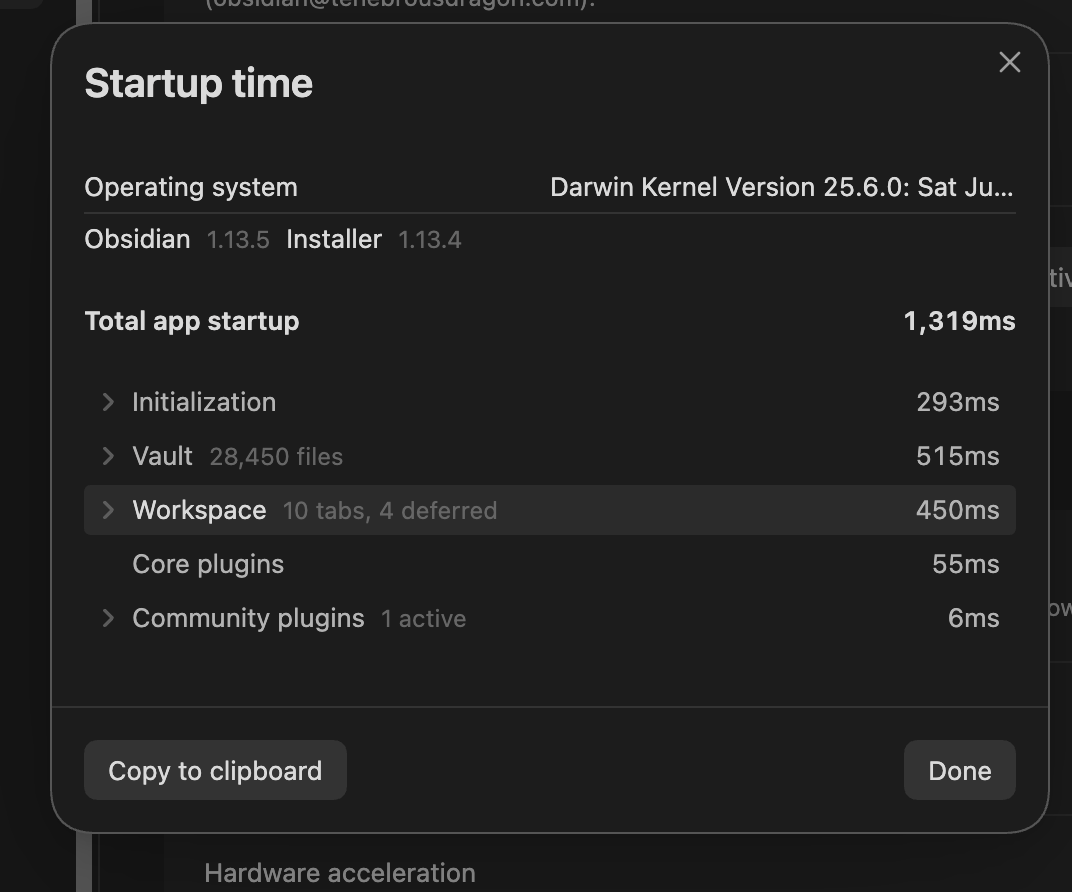Click the 1 active plugins note
Image resolution: width=1072 pixels, height=892 pixels.
pyautogui.click(x=423, y=619)
